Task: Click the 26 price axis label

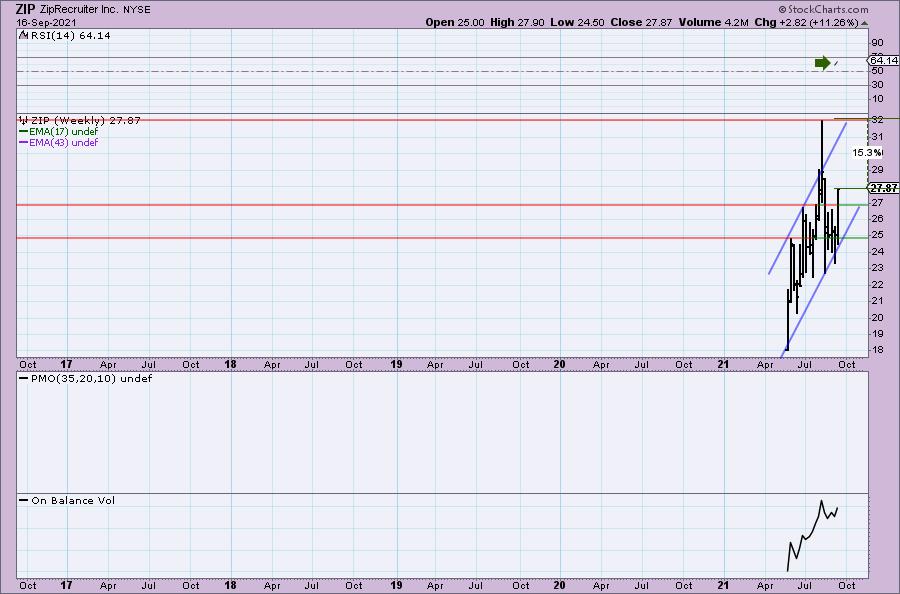Action: [877, 219]
